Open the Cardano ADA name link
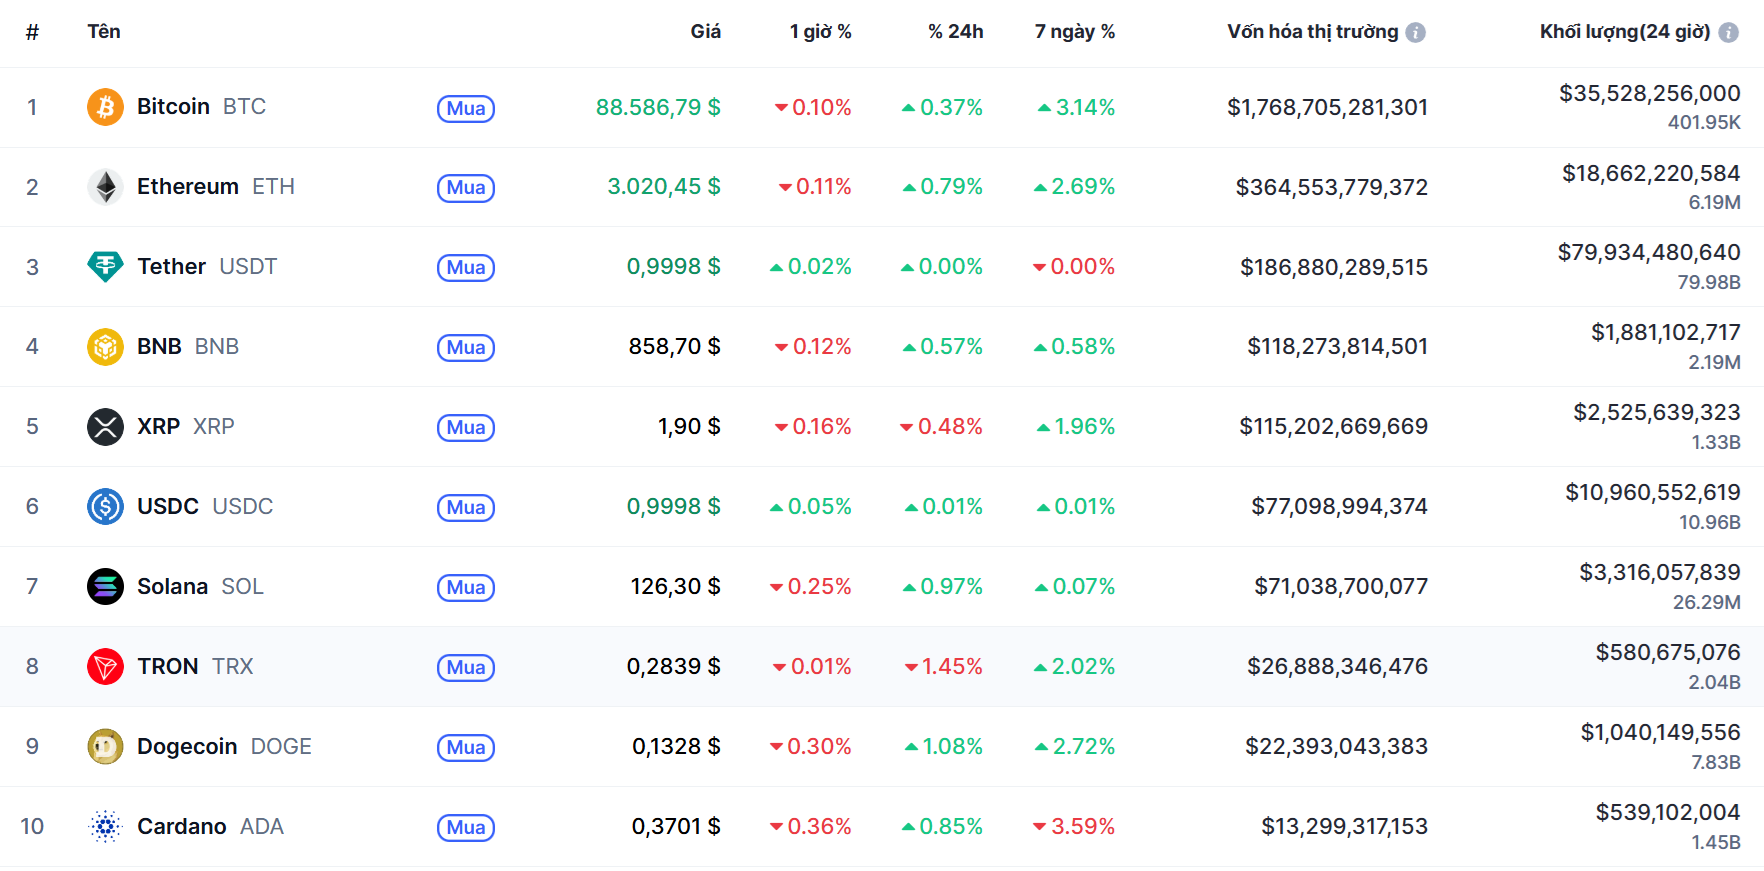Viewport: 1764px width, 871px height. point(210,827)
